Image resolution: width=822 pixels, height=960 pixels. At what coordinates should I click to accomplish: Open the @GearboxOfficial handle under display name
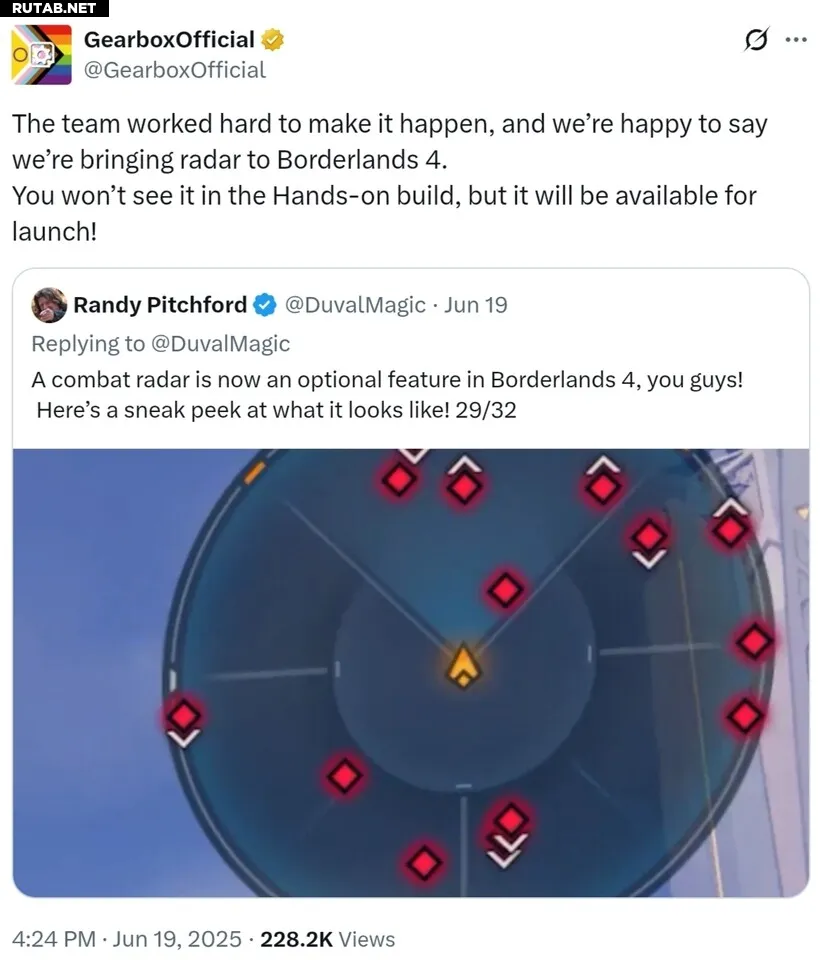coord(174,70)
